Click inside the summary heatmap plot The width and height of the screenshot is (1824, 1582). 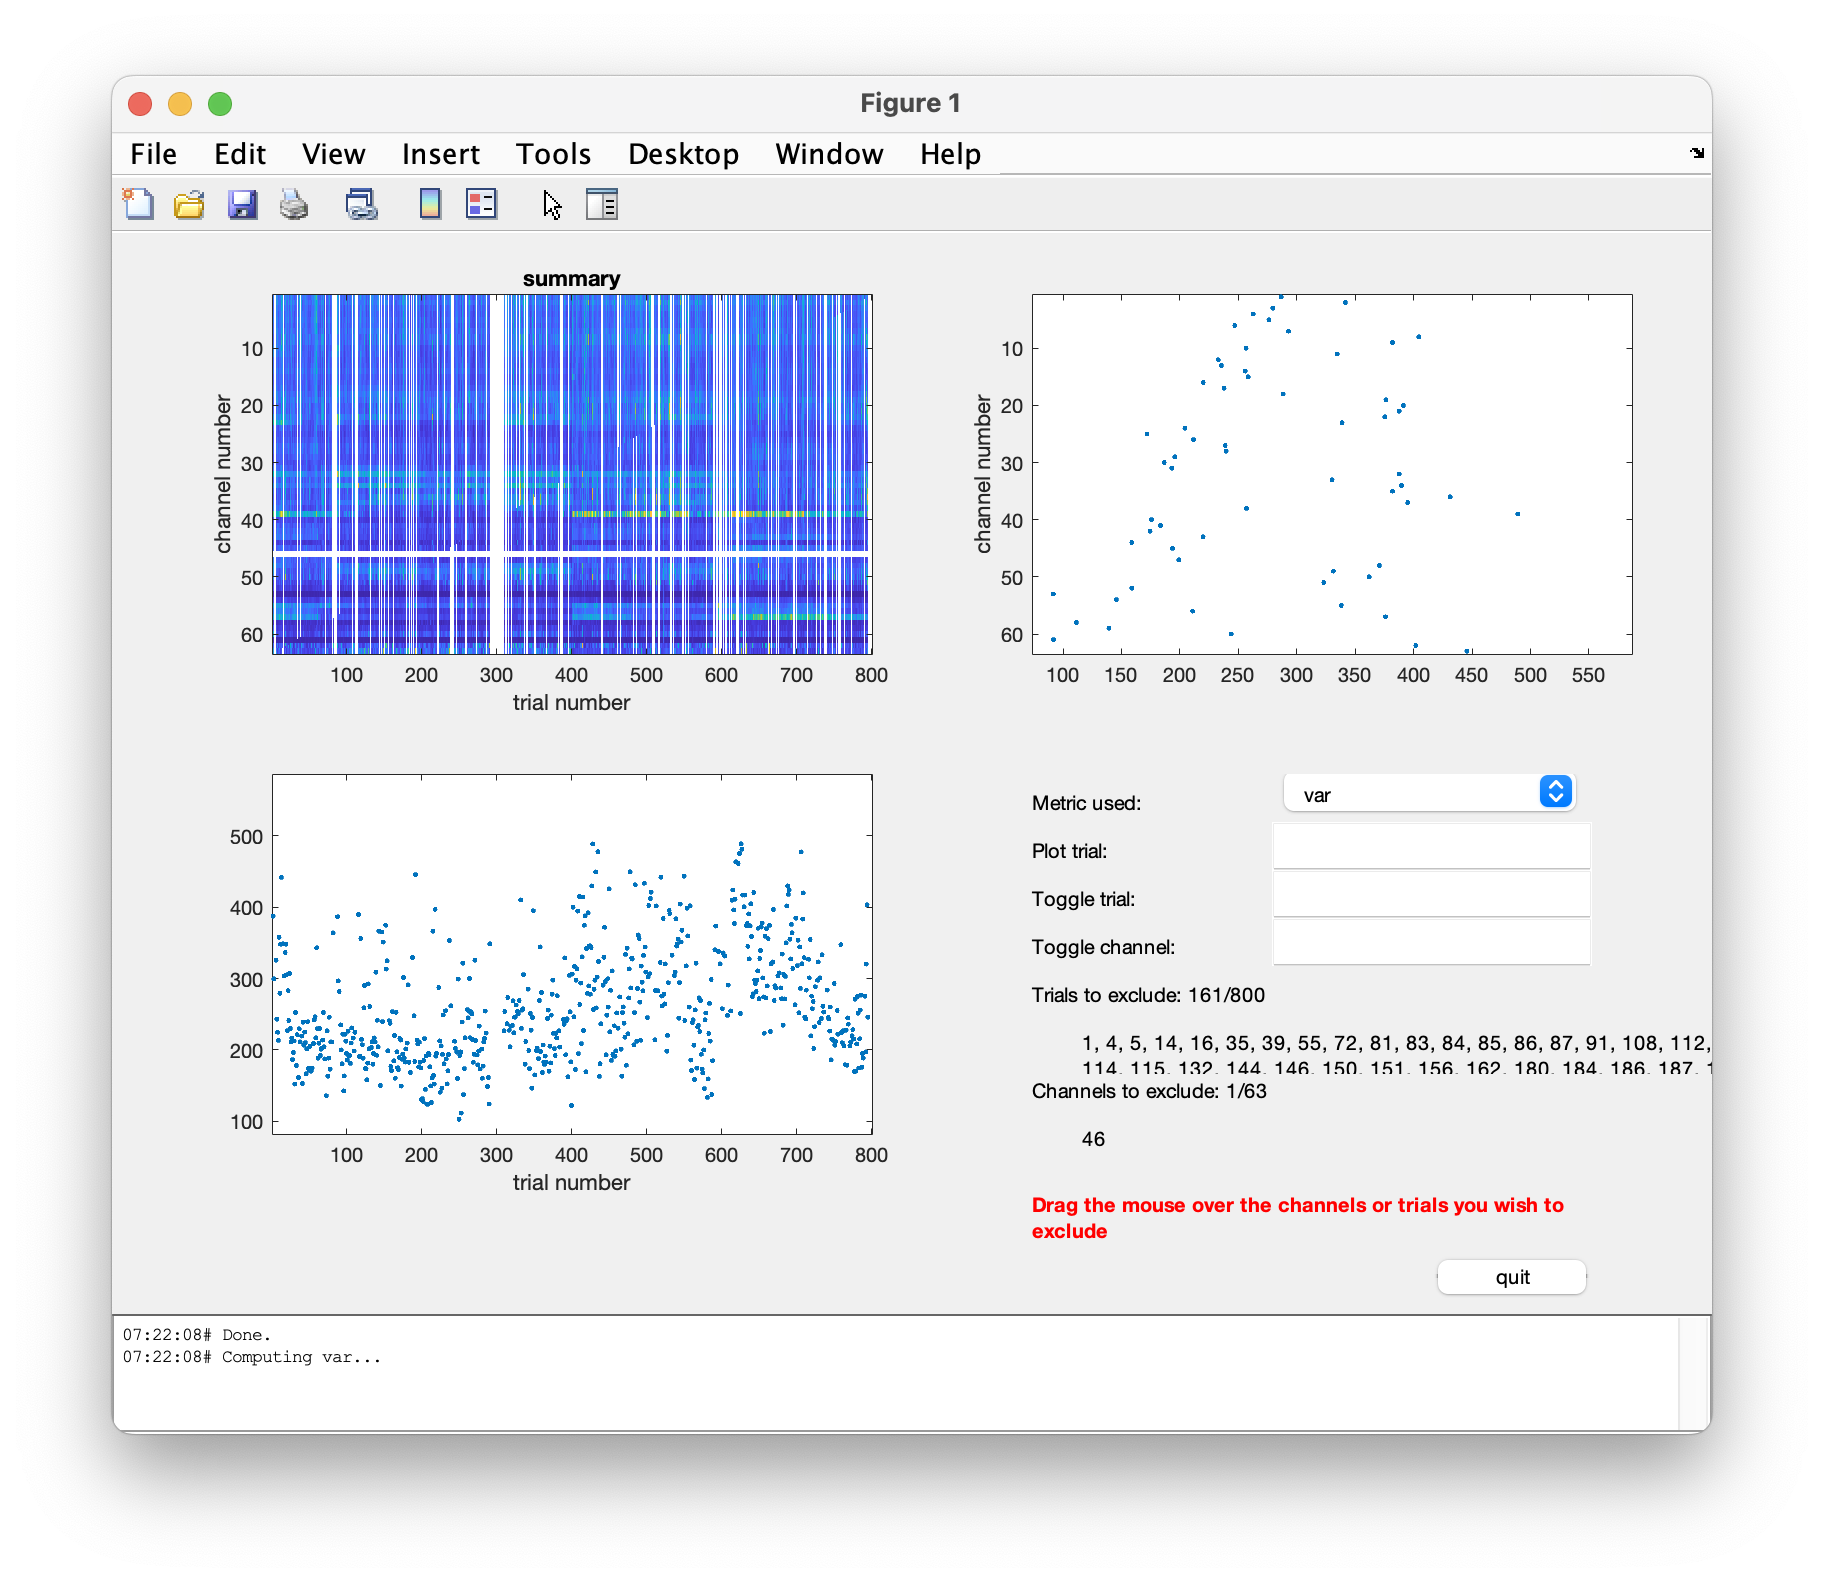pos(572,474)
